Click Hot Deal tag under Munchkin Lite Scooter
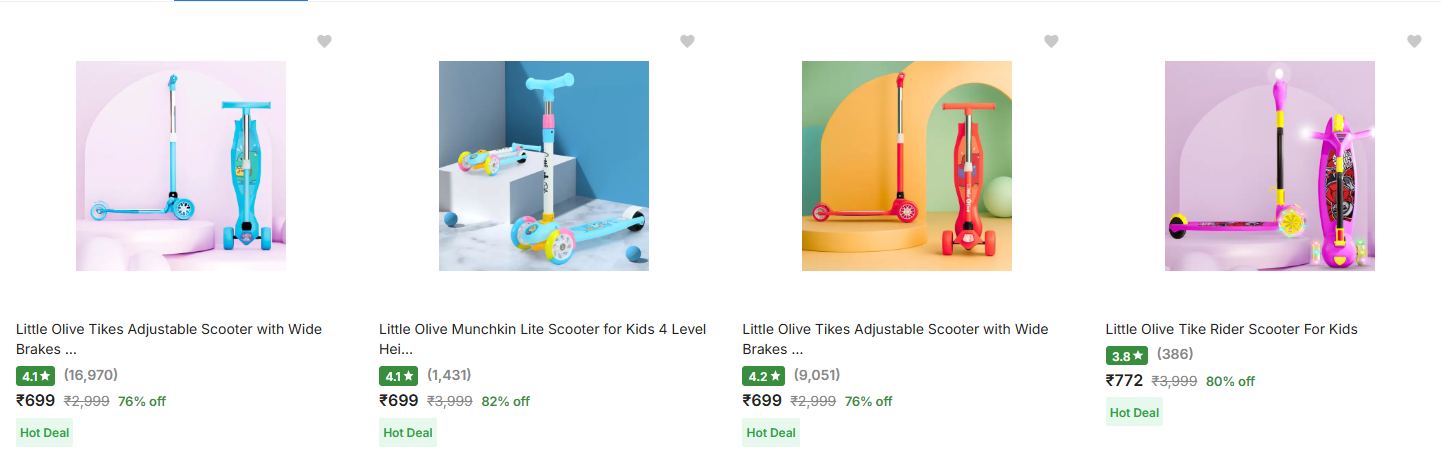The width and height of the screenshot is (1441, 468). (408, 433)
